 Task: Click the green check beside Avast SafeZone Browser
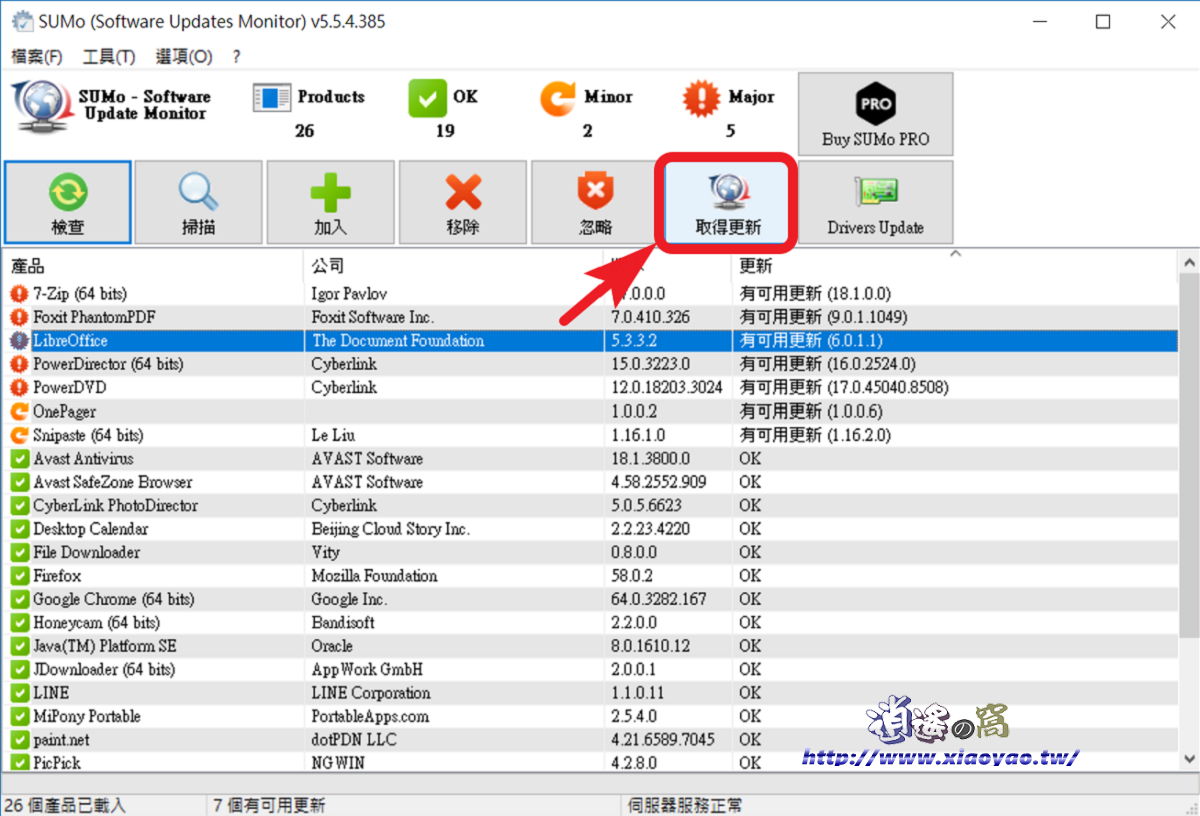pyautogui.click(x=19, y=482)
